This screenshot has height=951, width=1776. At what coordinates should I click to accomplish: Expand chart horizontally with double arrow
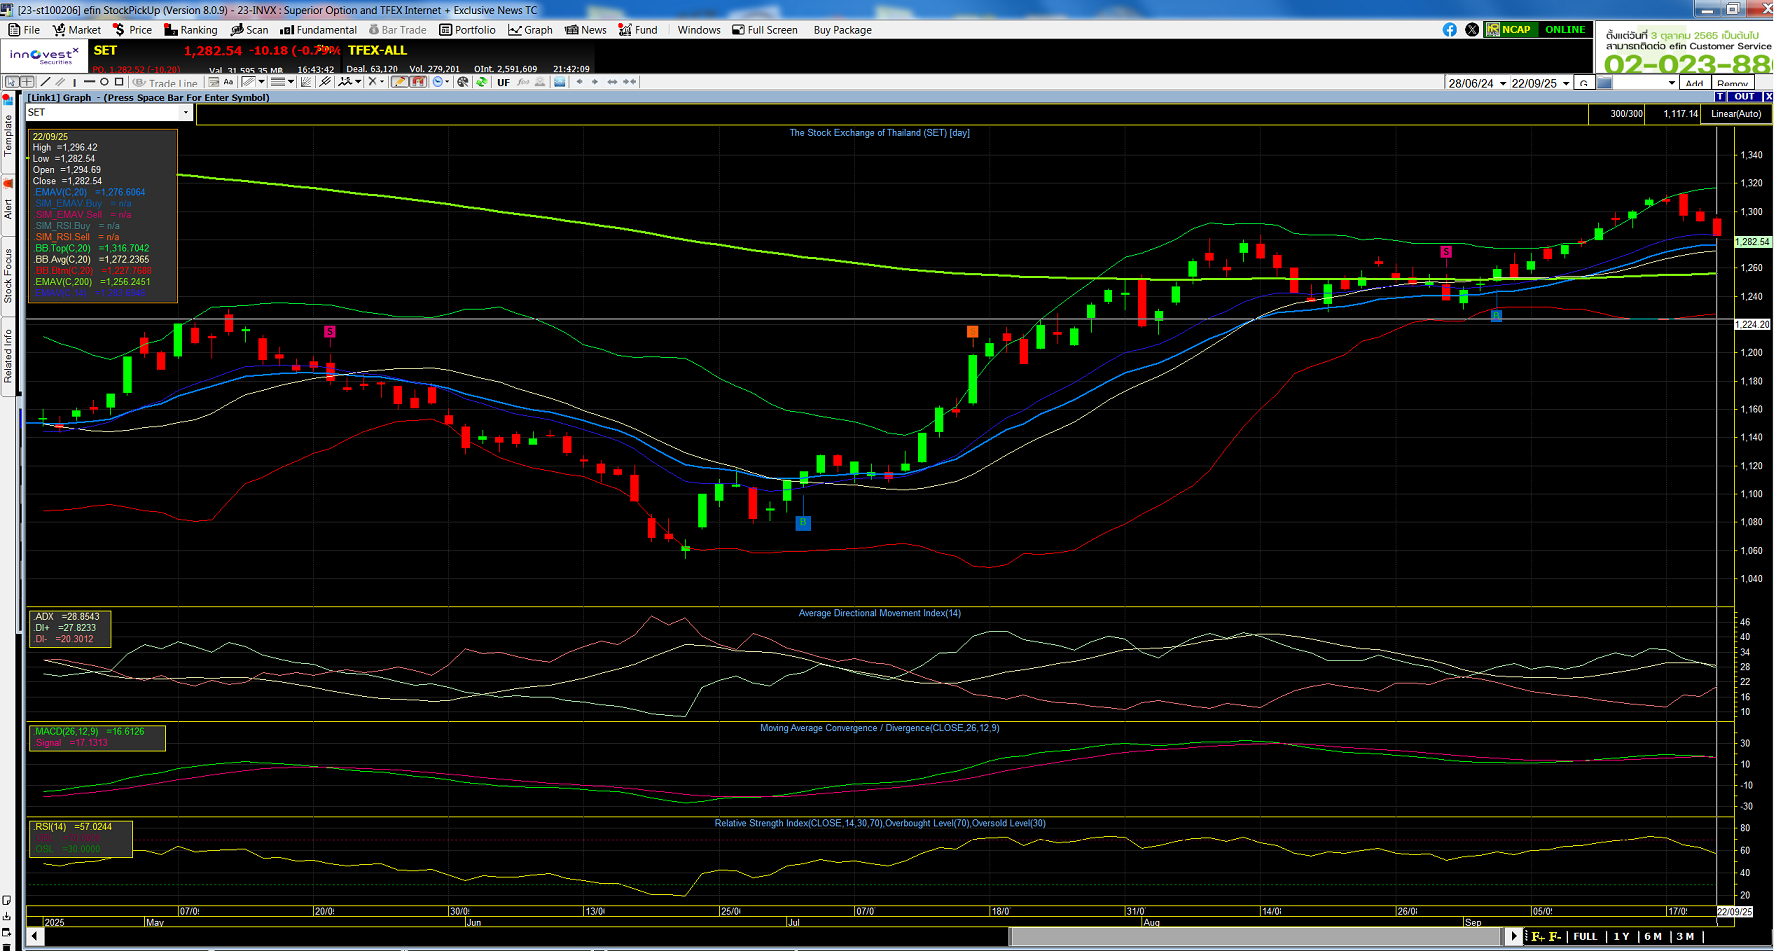(x=612, y=82)
